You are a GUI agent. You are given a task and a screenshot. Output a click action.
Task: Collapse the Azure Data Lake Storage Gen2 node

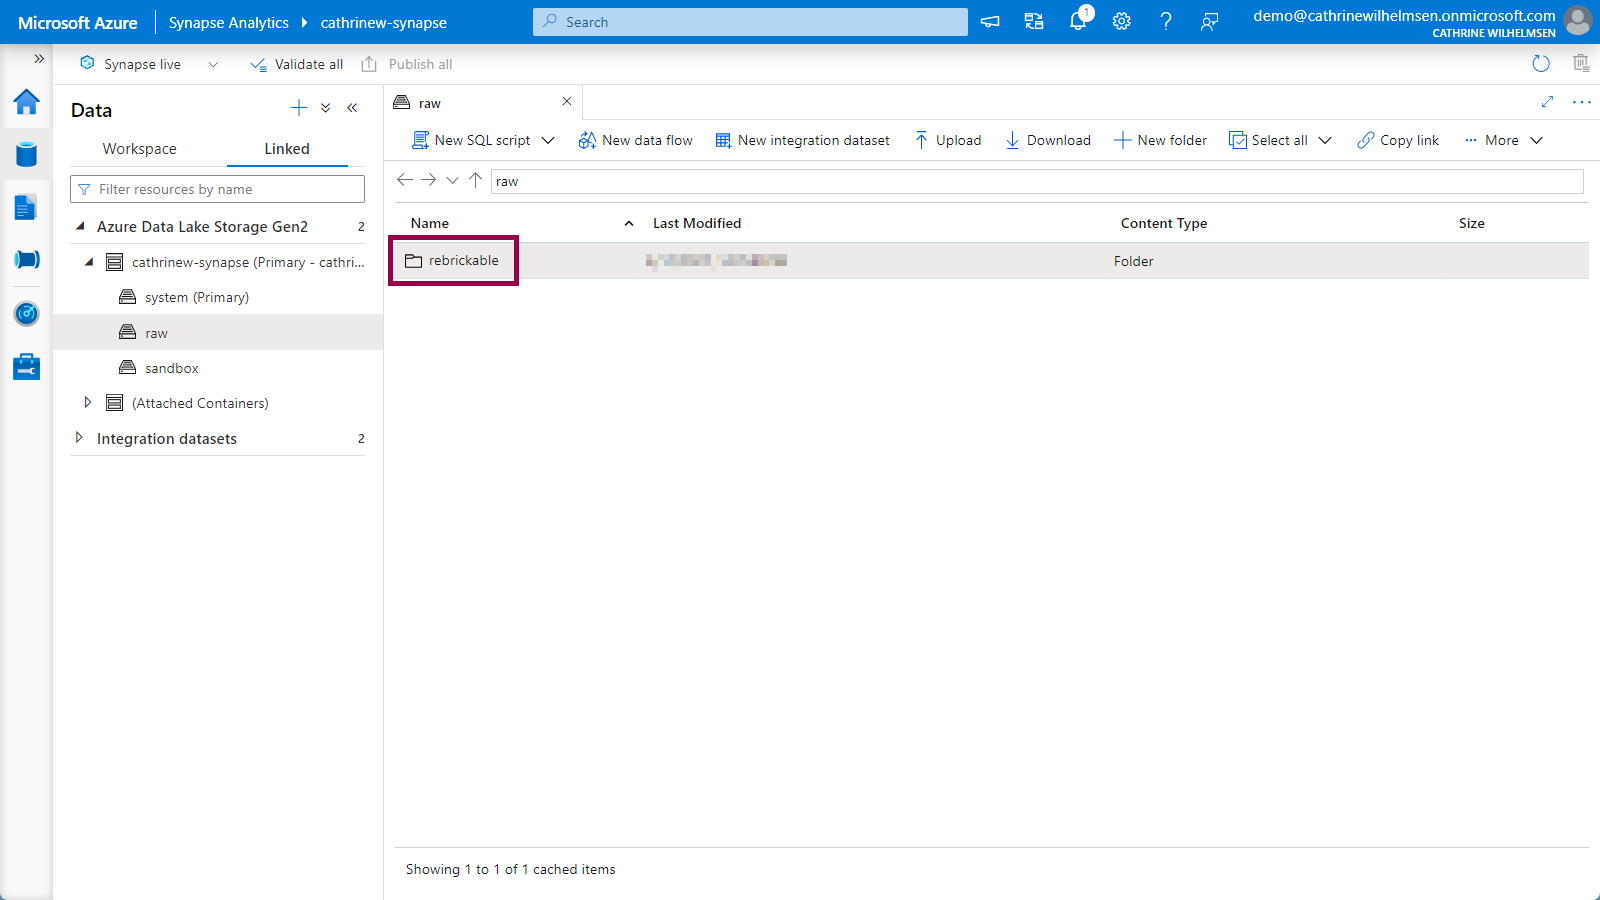(x=80, y=227)
